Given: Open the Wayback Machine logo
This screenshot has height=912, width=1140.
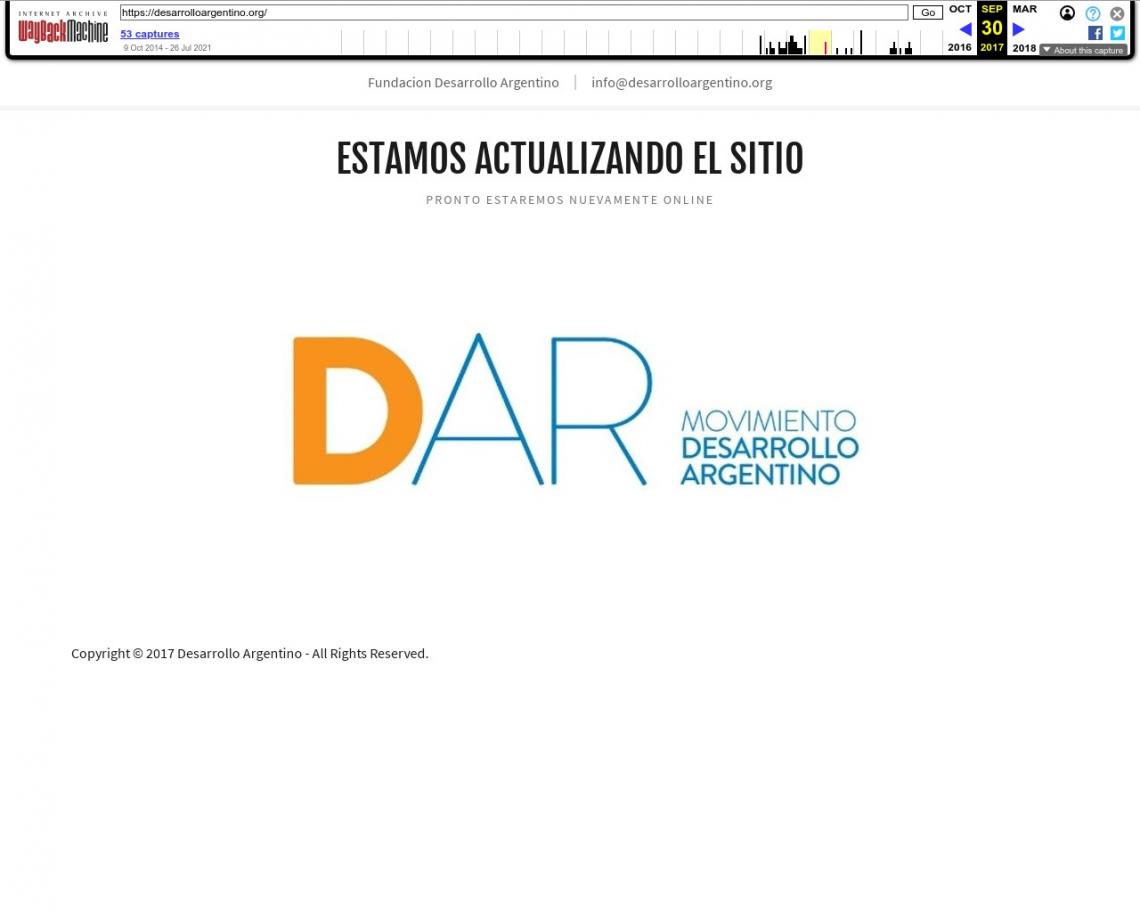Looking at the screenshot, I should pos(63,28).
